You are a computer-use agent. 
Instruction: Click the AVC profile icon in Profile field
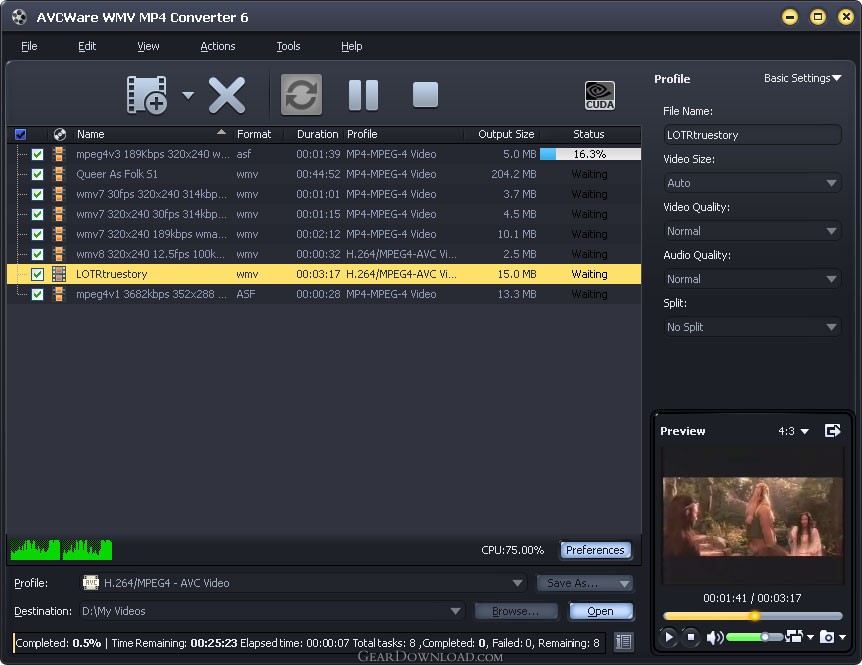[91, 583]
